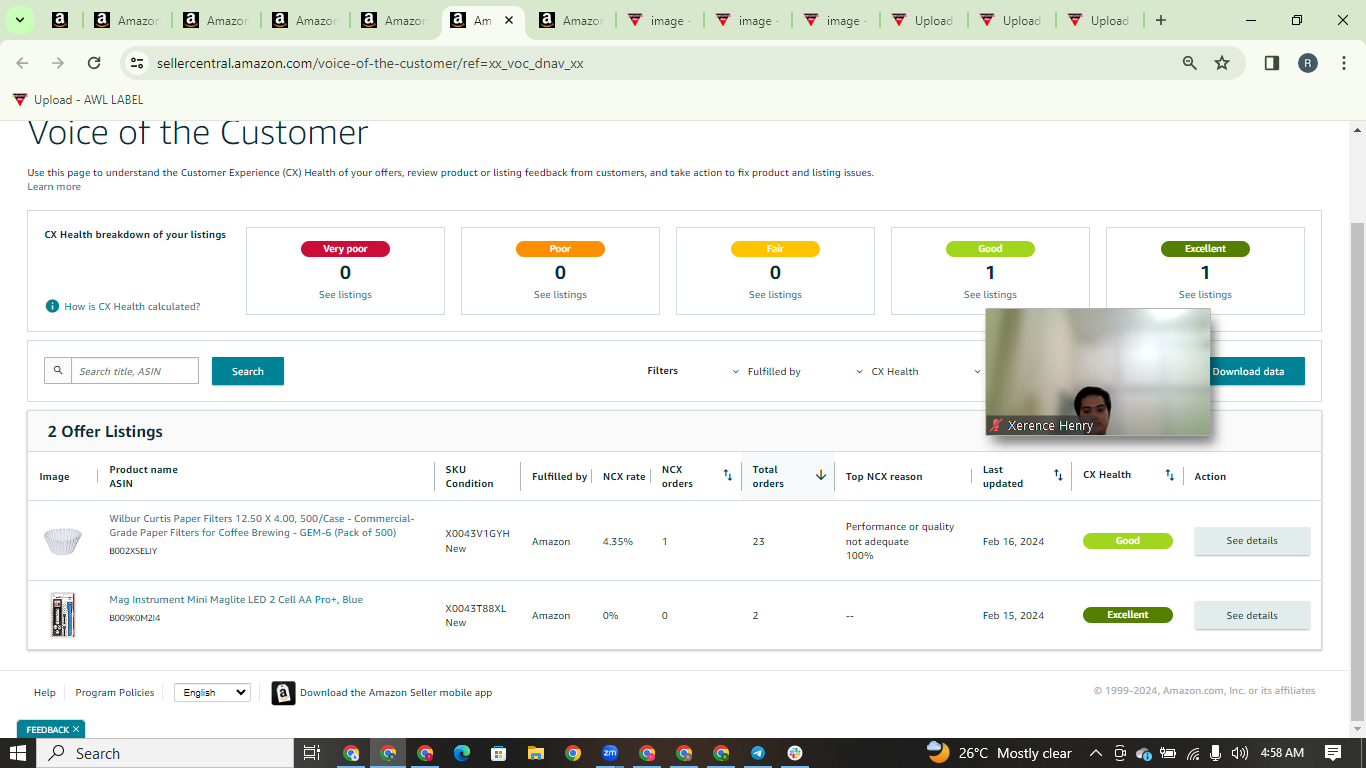Expand the CX Health filter dropdown
The width and height of the screenshot is (1366, 768).
pyautogui.click(x=887, y=372)
